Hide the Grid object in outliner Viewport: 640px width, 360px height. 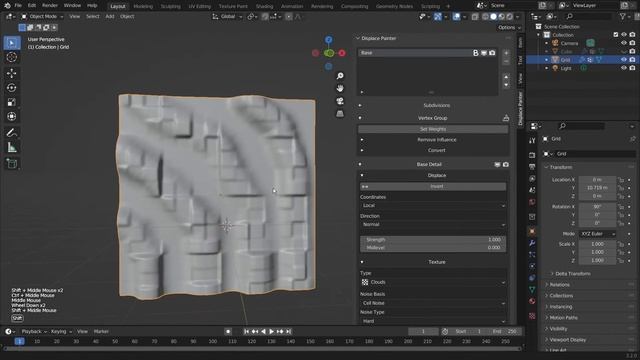[x=624, y=60]
